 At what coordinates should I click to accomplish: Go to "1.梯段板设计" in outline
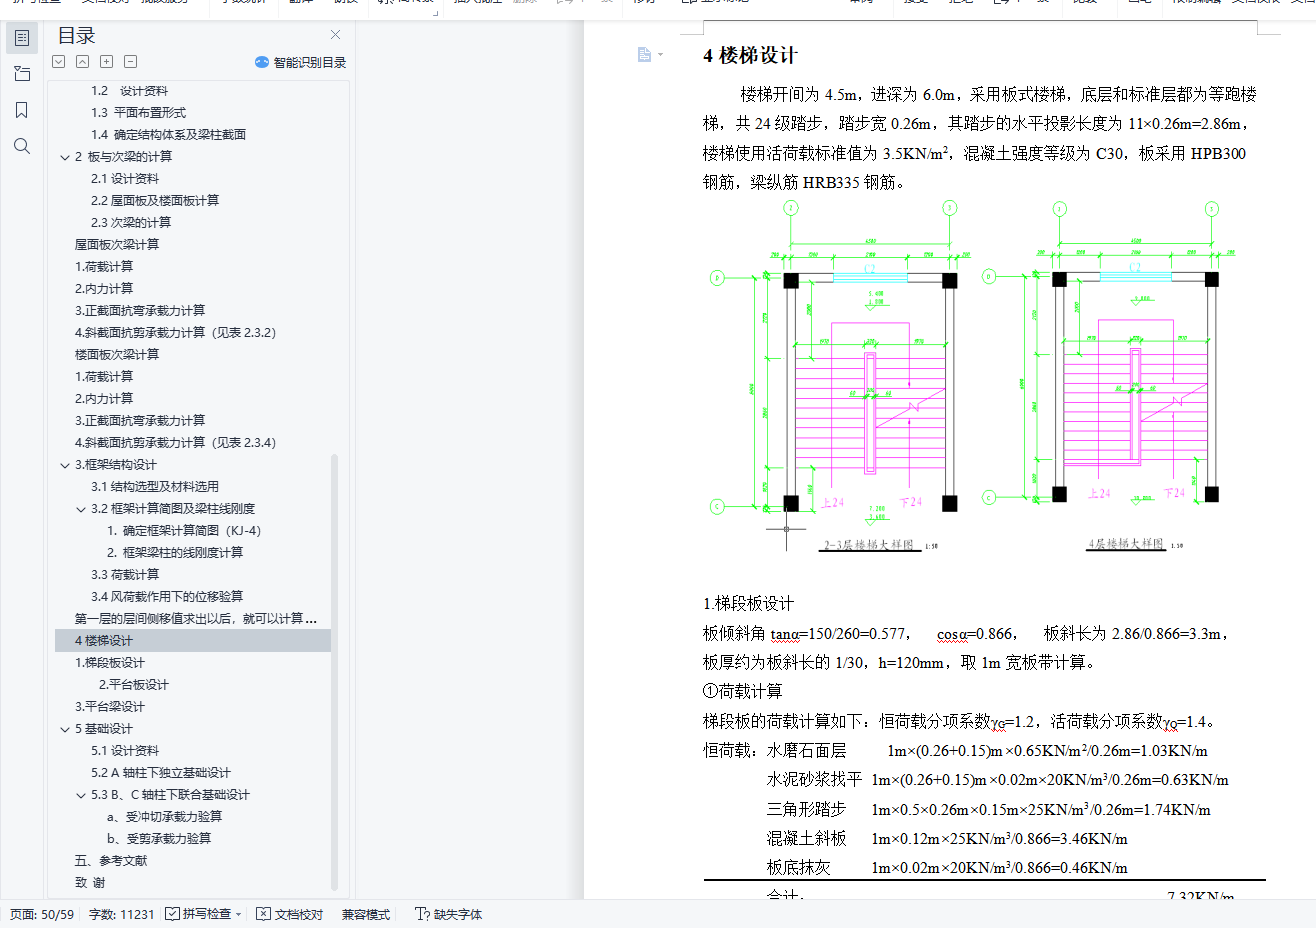point(110,663)
